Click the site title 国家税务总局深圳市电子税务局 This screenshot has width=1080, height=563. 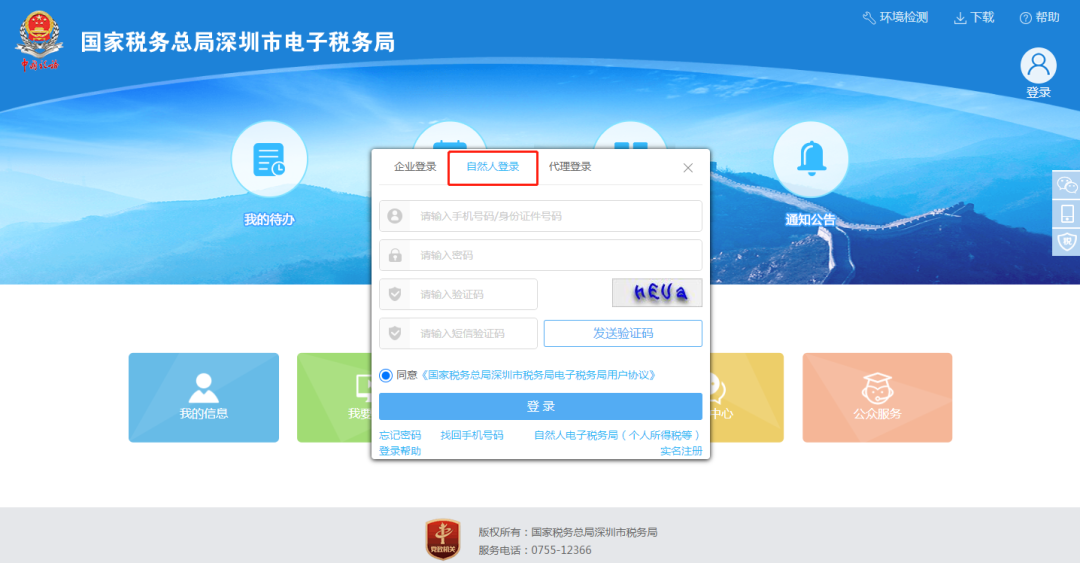pos(238,42)
